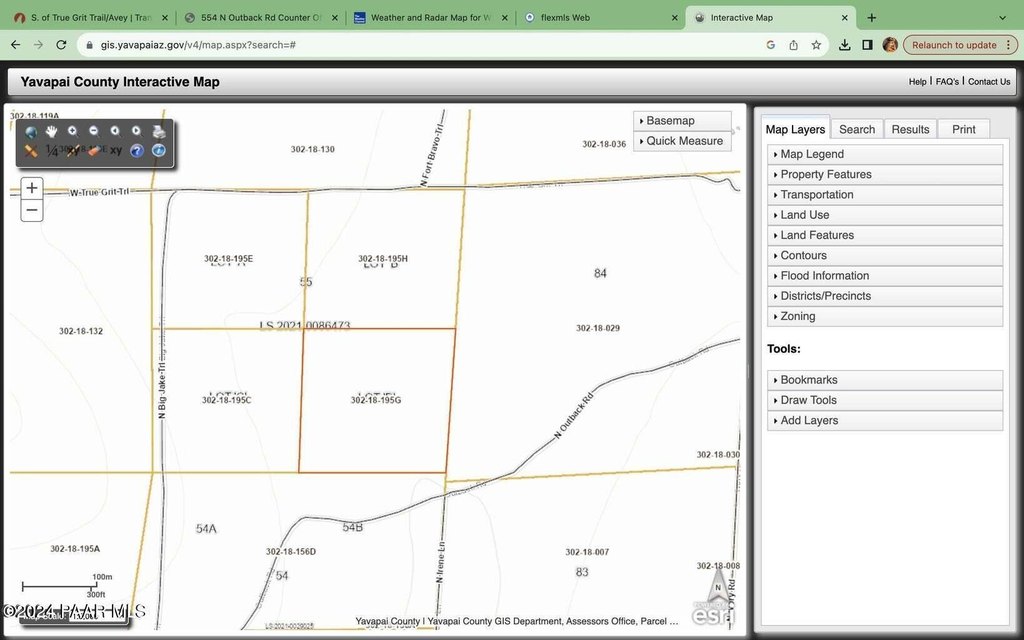Open the FAQ's link in header

(947, 82)
